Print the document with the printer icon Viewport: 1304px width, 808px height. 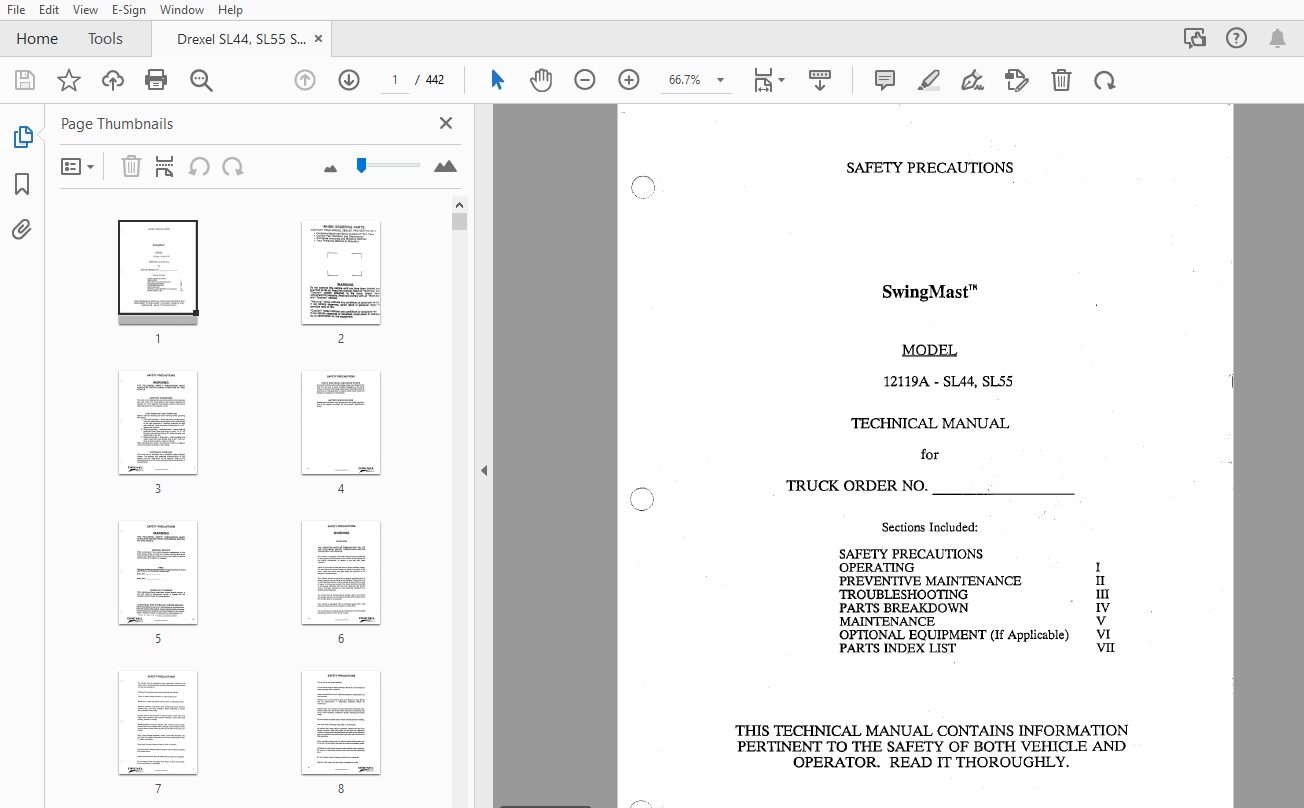pyautogui.click(x=156, y=80)
